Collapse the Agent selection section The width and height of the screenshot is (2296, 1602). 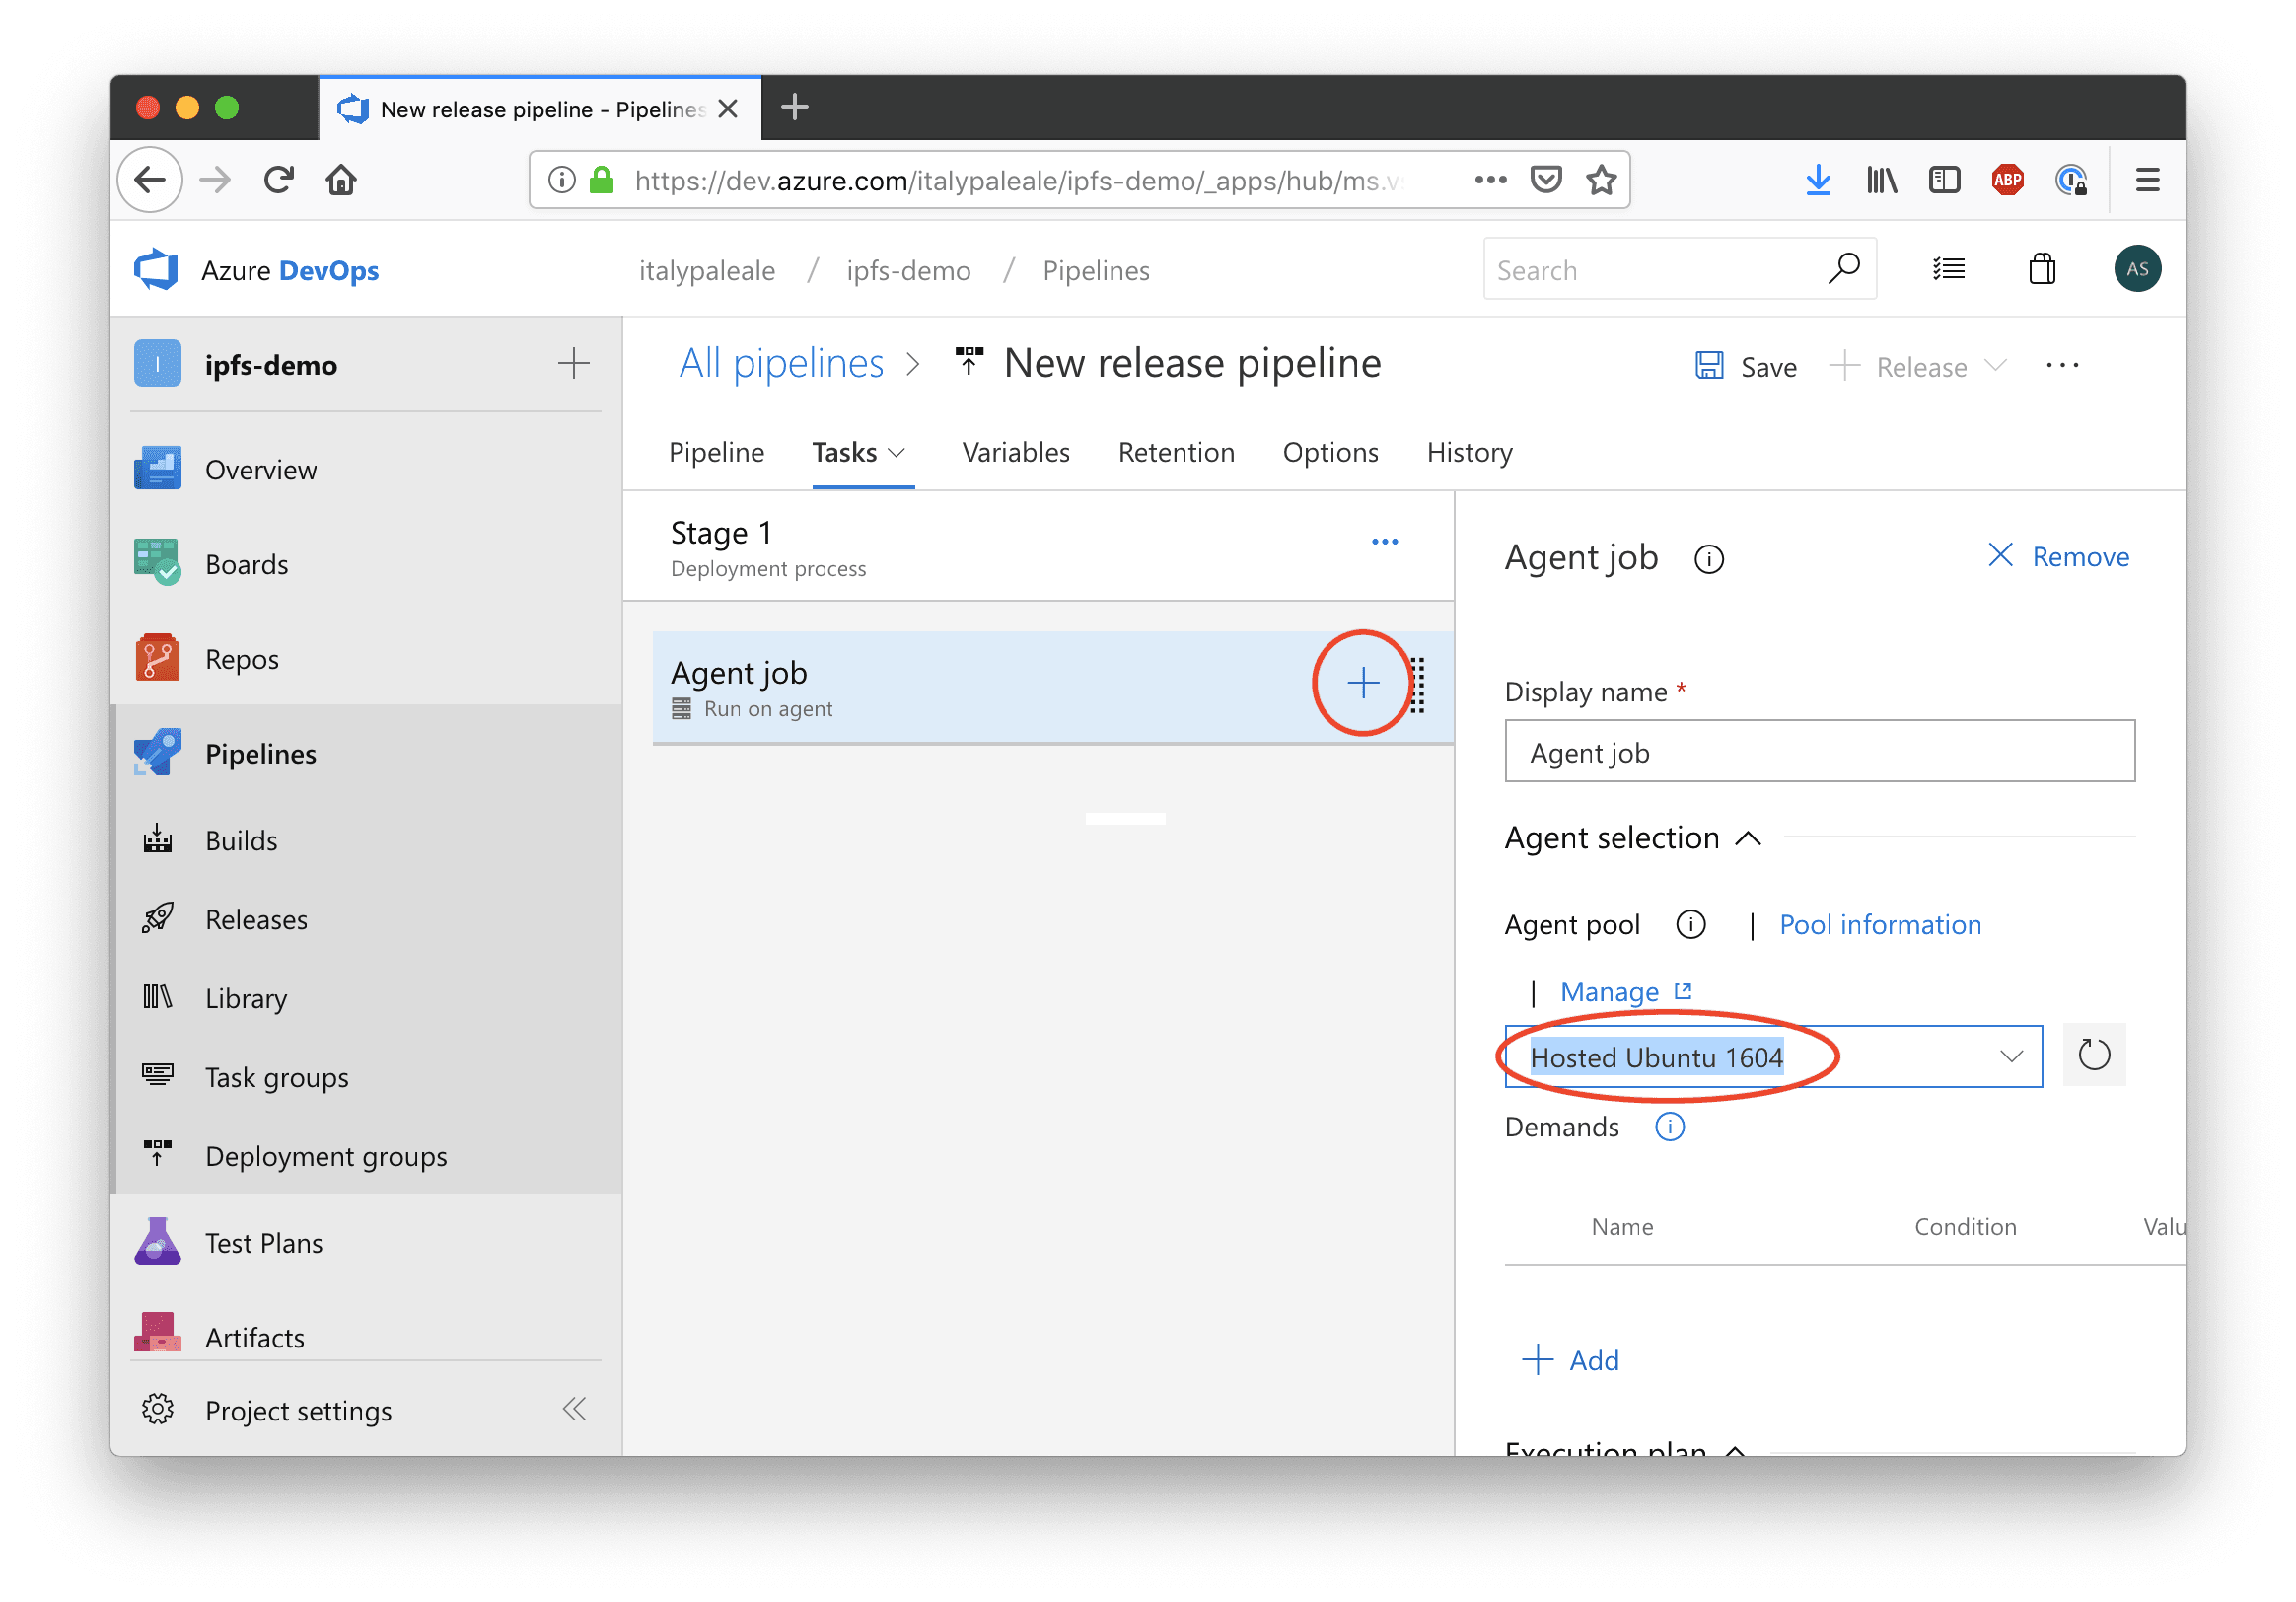[1747, 838]
